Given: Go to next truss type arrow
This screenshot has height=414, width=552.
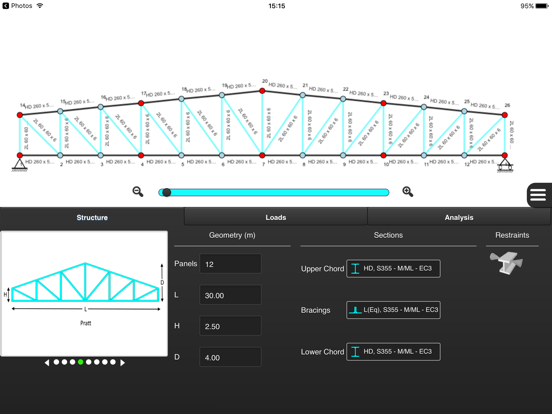Looking at the screenshot, I should 122,362.
